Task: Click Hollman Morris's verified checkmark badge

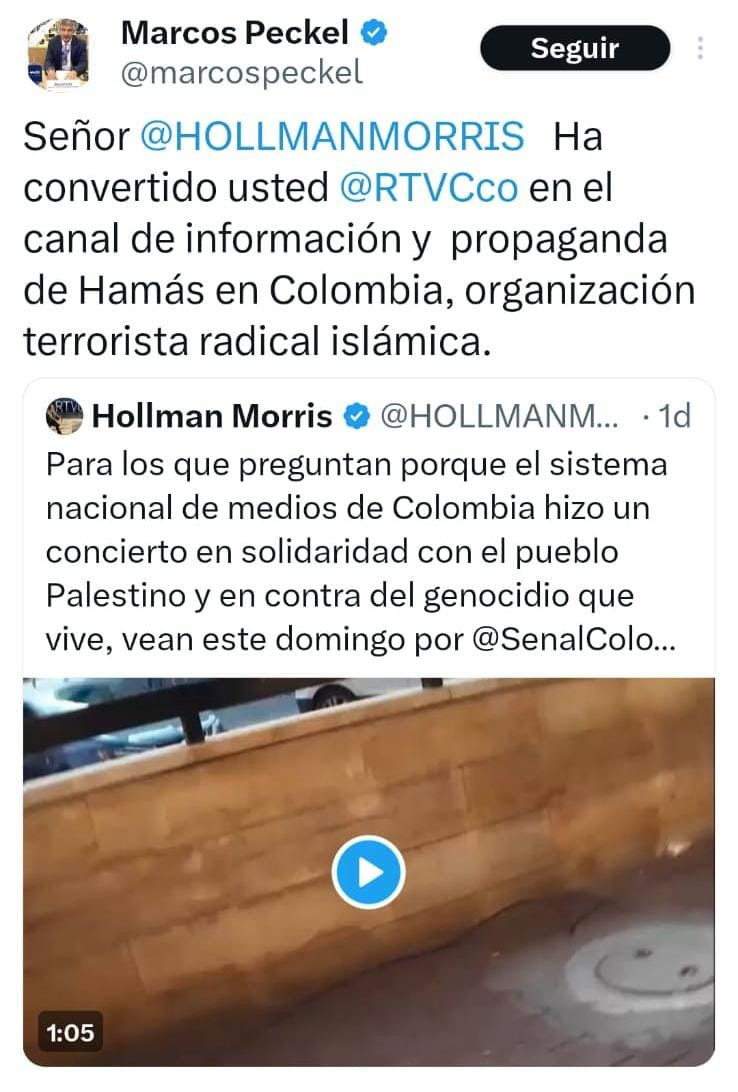Action: pos(357,416)
